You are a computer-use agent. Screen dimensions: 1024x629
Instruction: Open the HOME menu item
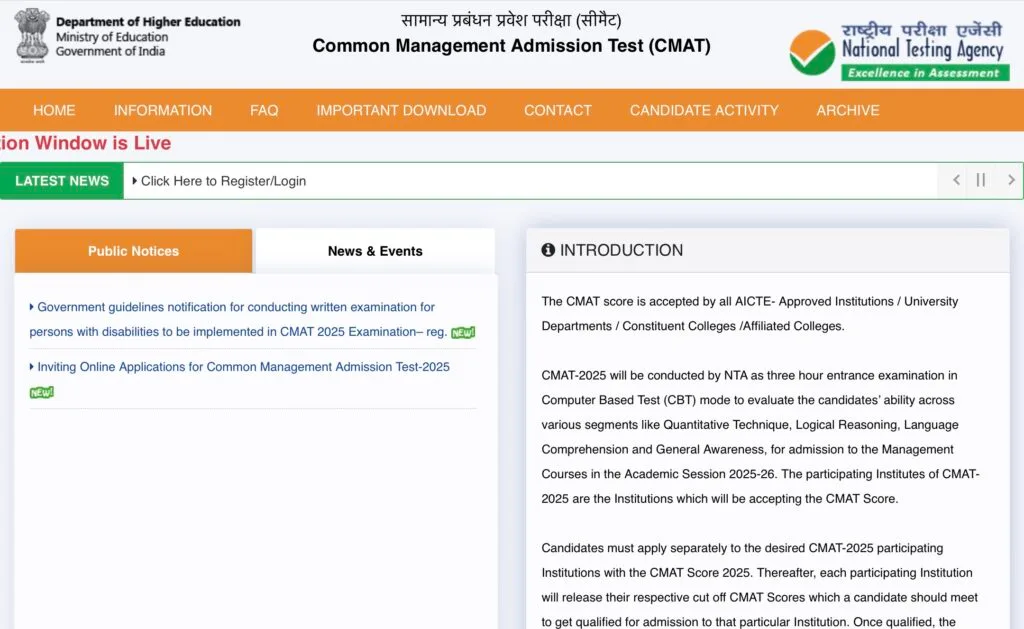tap(54, 110)
